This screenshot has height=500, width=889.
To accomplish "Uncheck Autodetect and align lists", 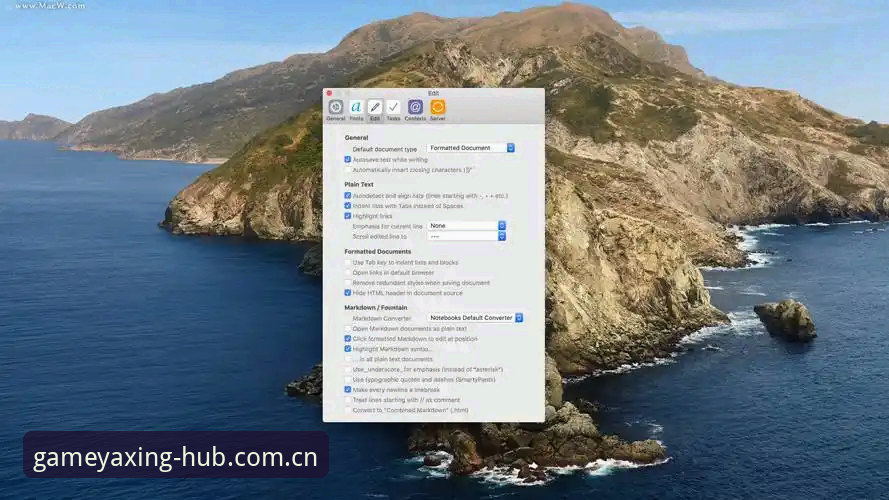I will coord(348,196).
